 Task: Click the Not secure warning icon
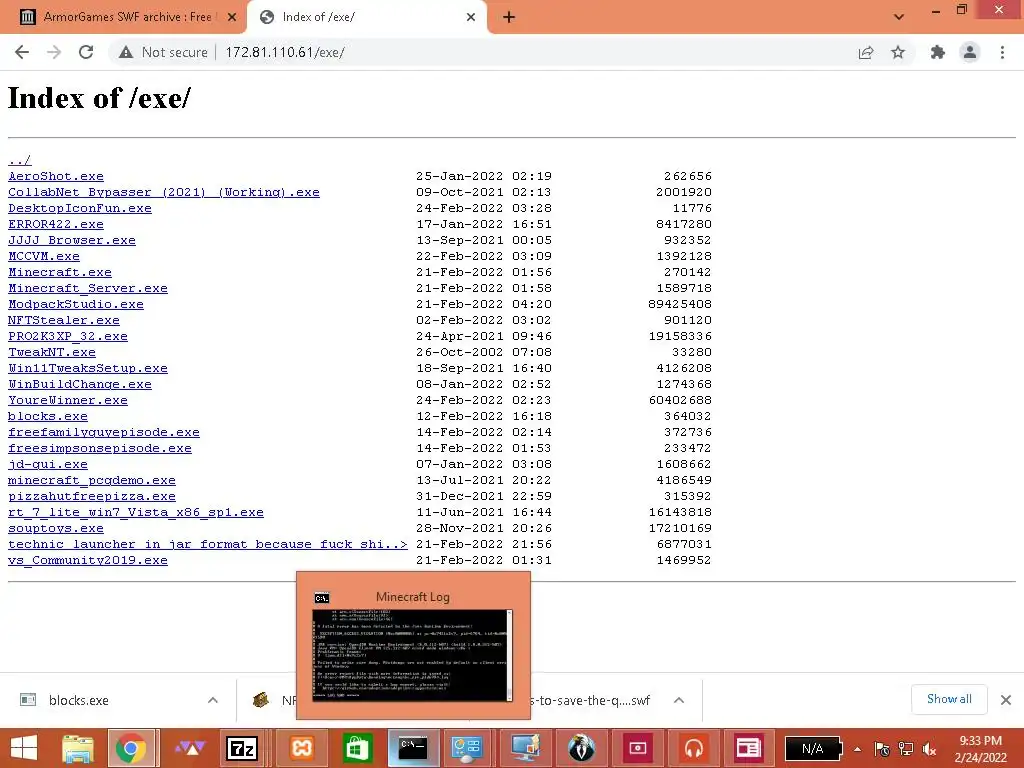point(126,52)
